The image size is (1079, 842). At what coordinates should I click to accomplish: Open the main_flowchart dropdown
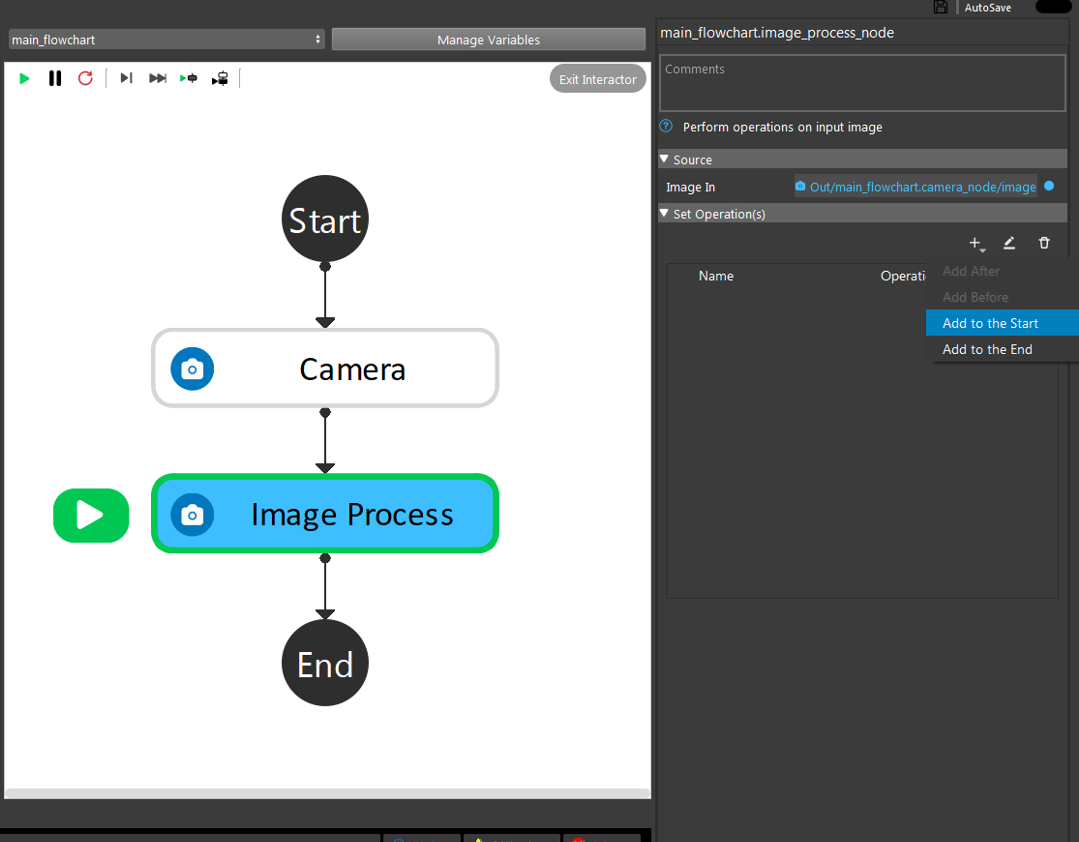point(166,40)
